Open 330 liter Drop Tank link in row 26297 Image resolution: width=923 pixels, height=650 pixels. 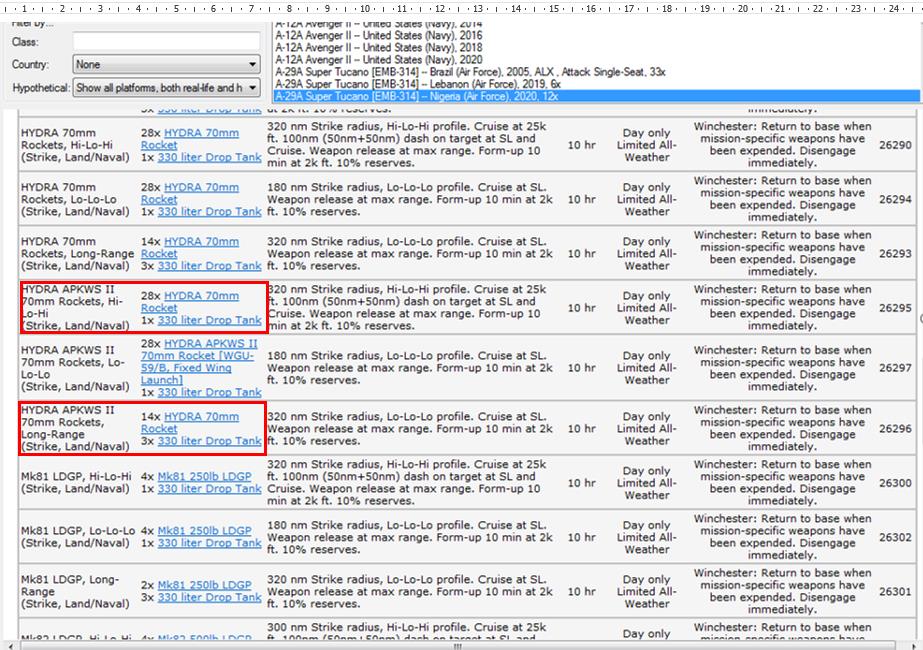tap(210, 392)
